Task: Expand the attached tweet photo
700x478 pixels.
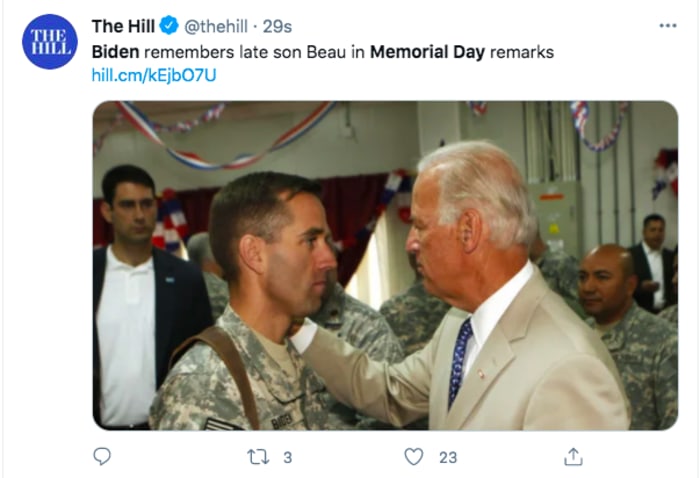Action: point(385,265)
